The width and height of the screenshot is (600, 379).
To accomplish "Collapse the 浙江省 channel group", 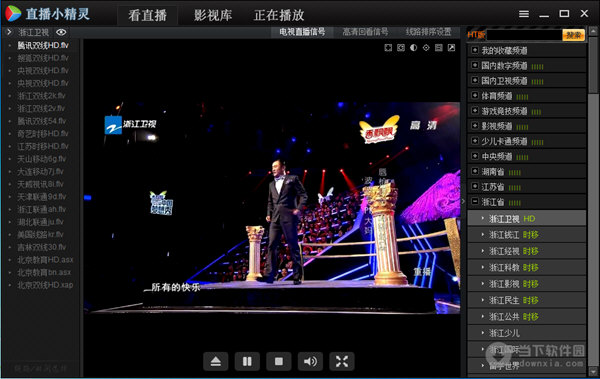I will click(x=475, y=201).
